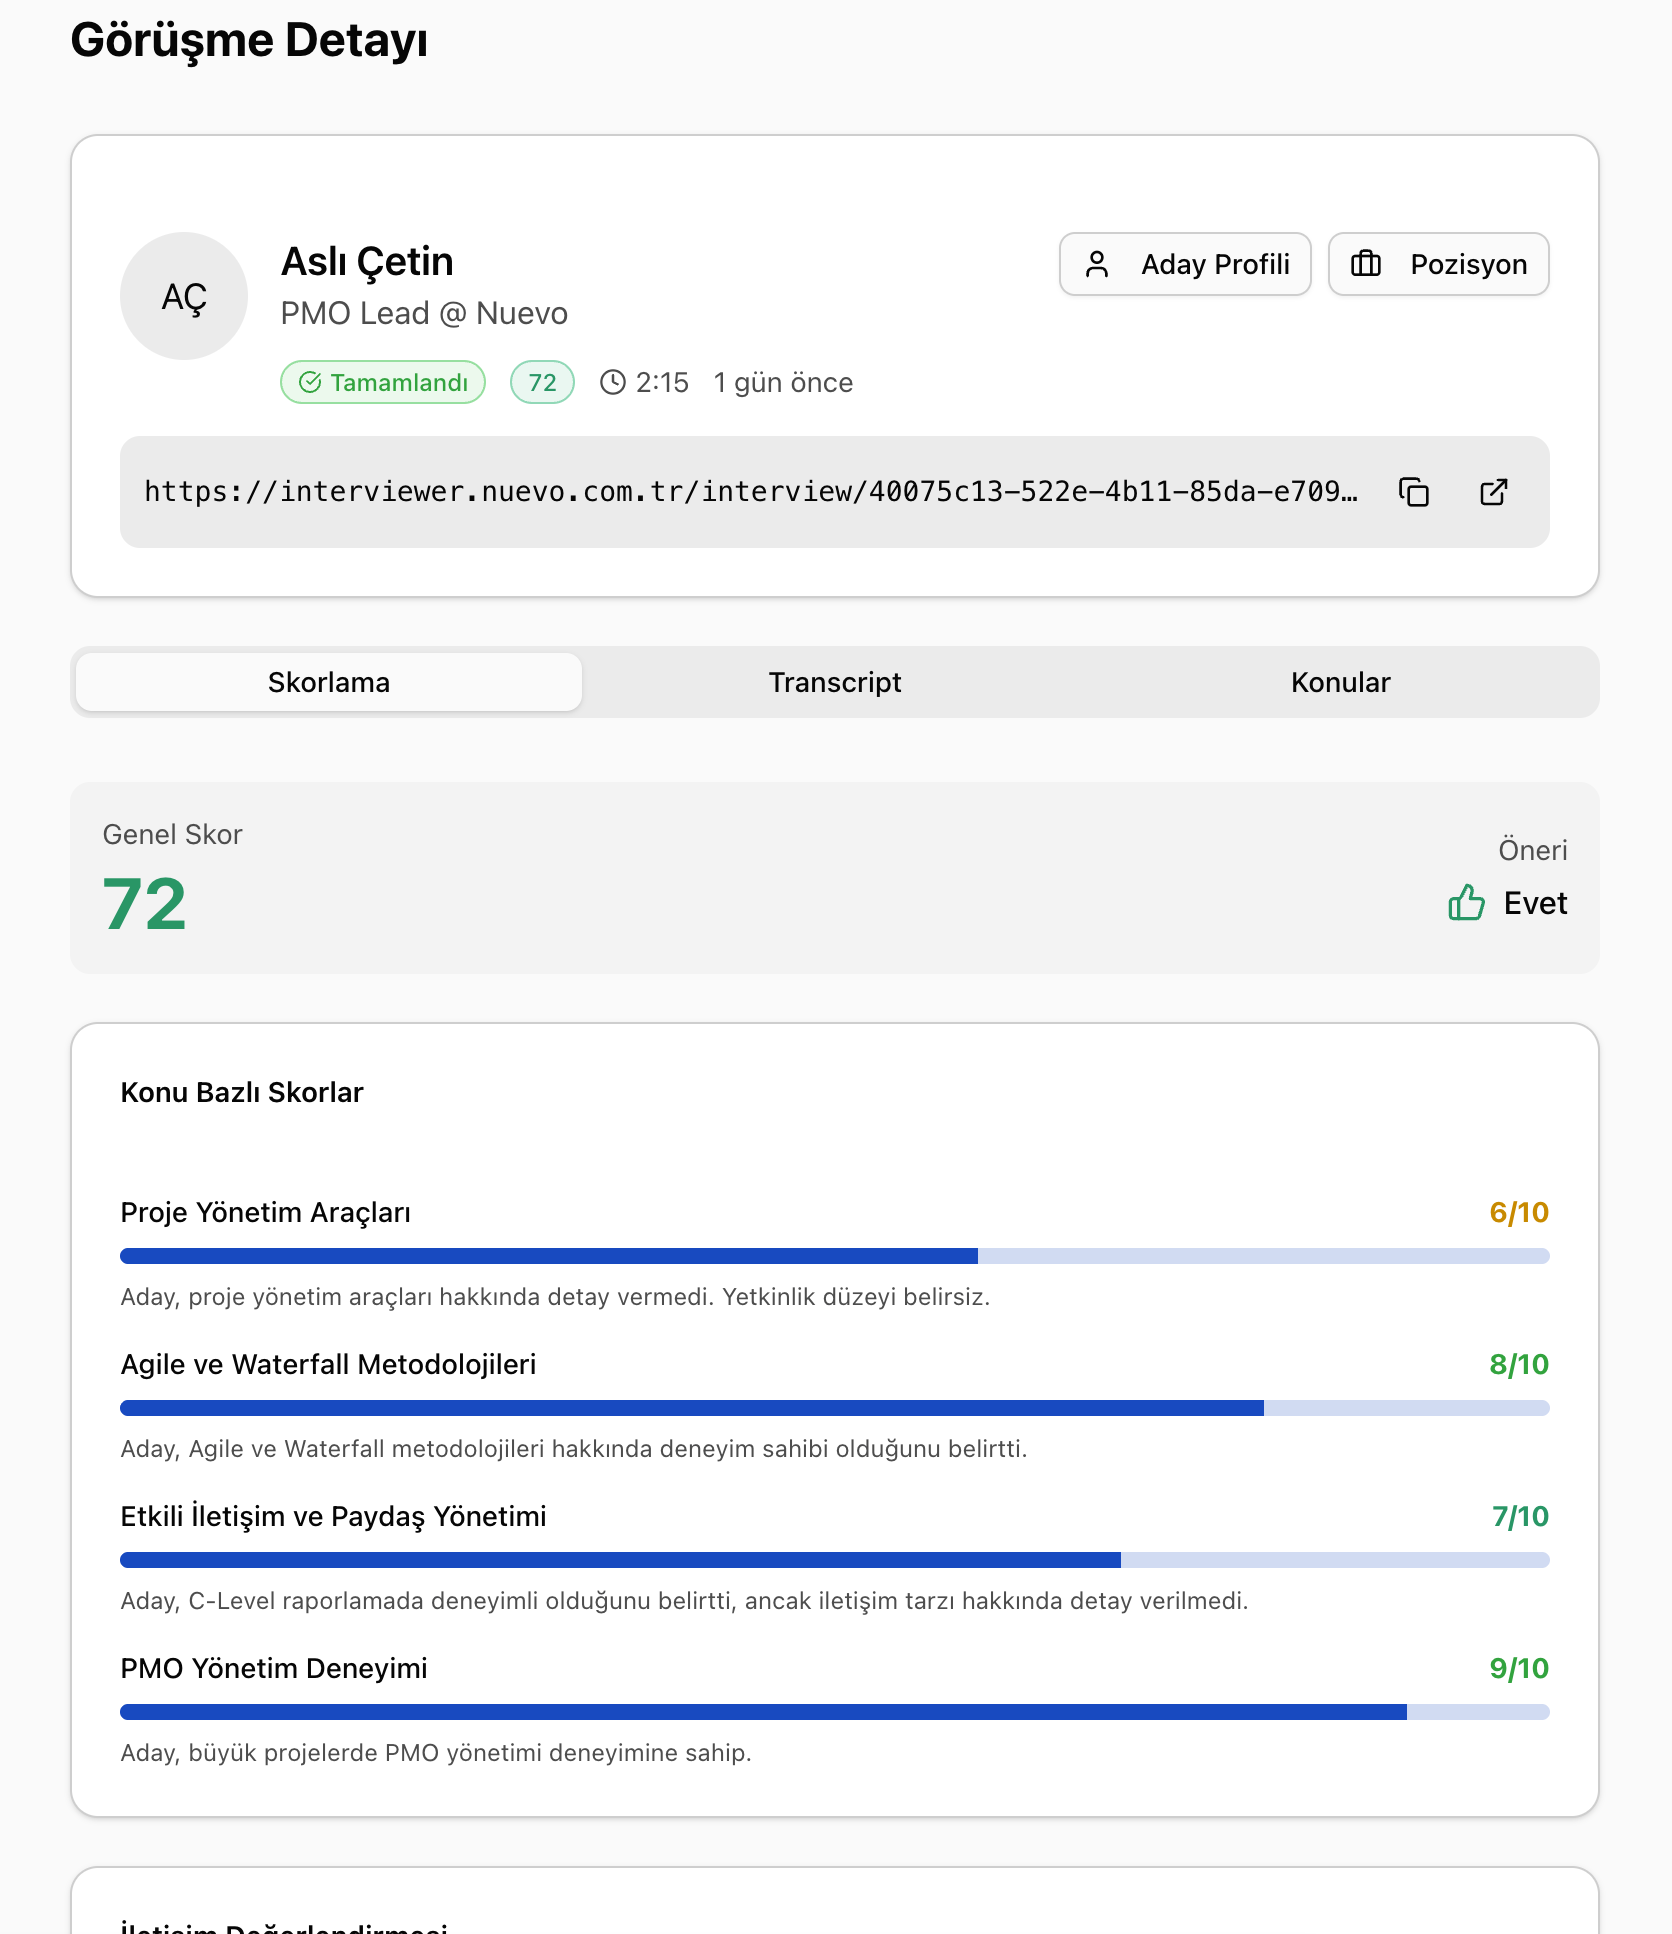Select the Skorlama tab
The image size is (1672, 1934).
(x=329, y=682)
